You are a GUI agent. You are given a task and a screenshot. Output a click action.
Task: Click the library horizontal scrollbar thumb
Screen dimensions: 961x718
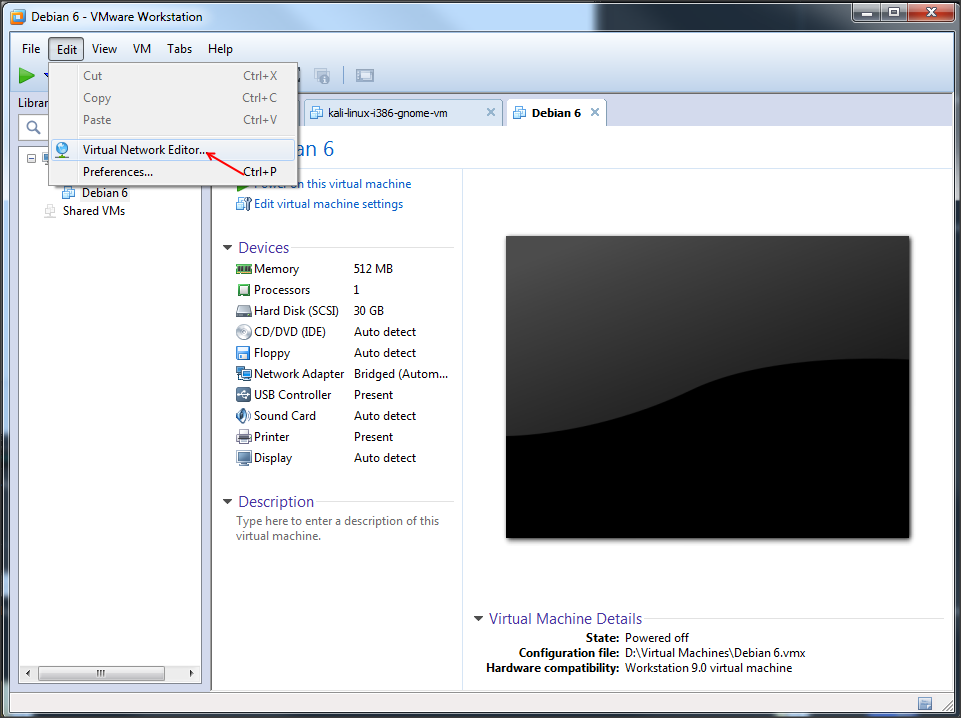click(x=101, y=673)
